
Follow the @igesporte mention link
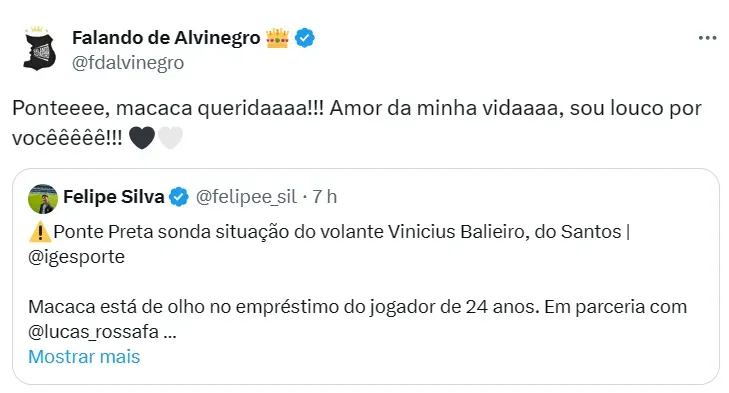[x=76, y=257]
